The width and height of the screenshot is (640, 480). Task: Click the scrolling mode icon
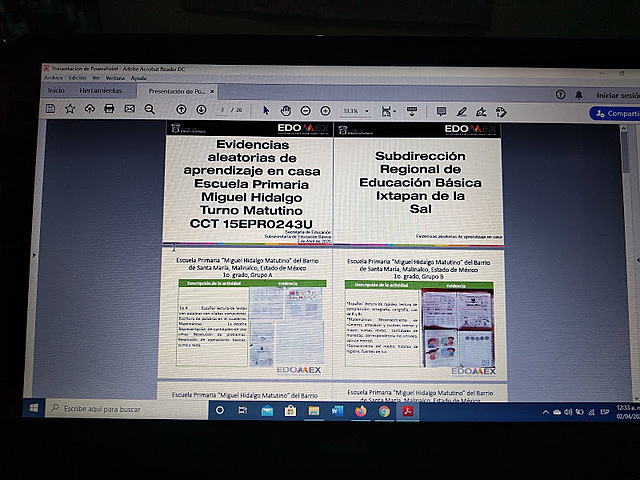pos(412,111)
